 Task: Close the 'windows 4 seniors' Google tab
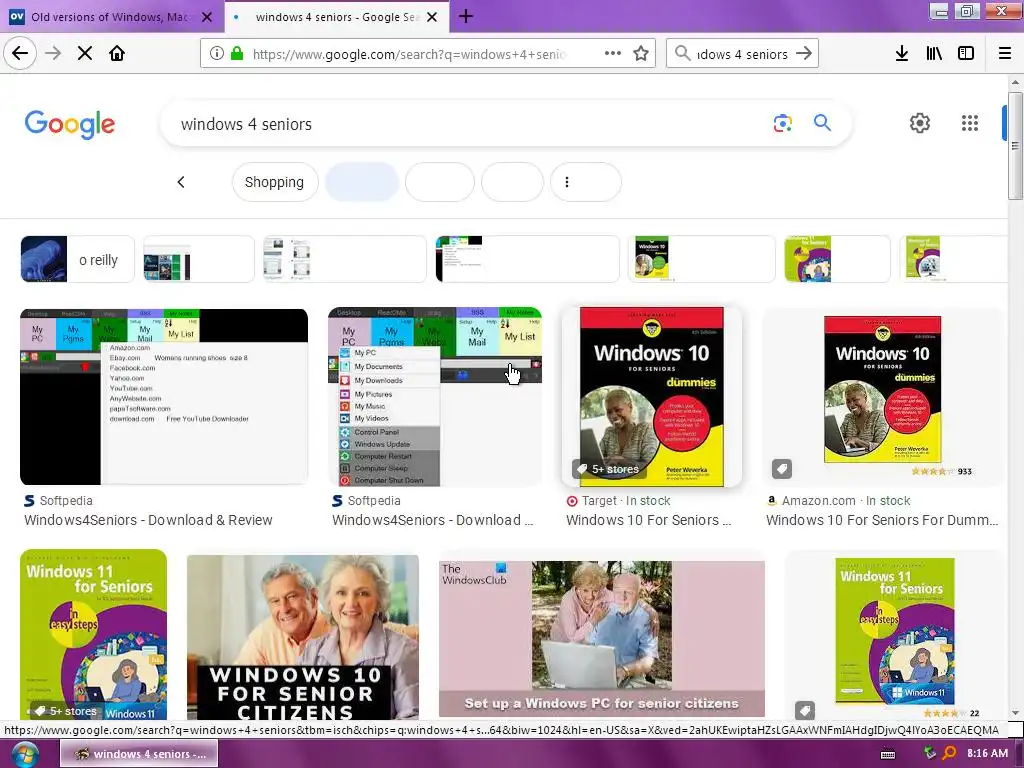point(432,17)
